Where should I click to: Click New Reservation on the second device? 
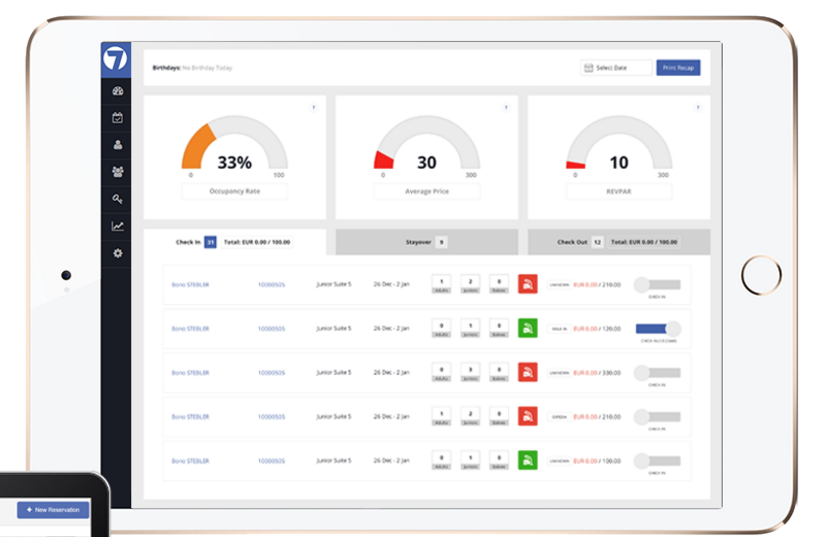point(53,510)
